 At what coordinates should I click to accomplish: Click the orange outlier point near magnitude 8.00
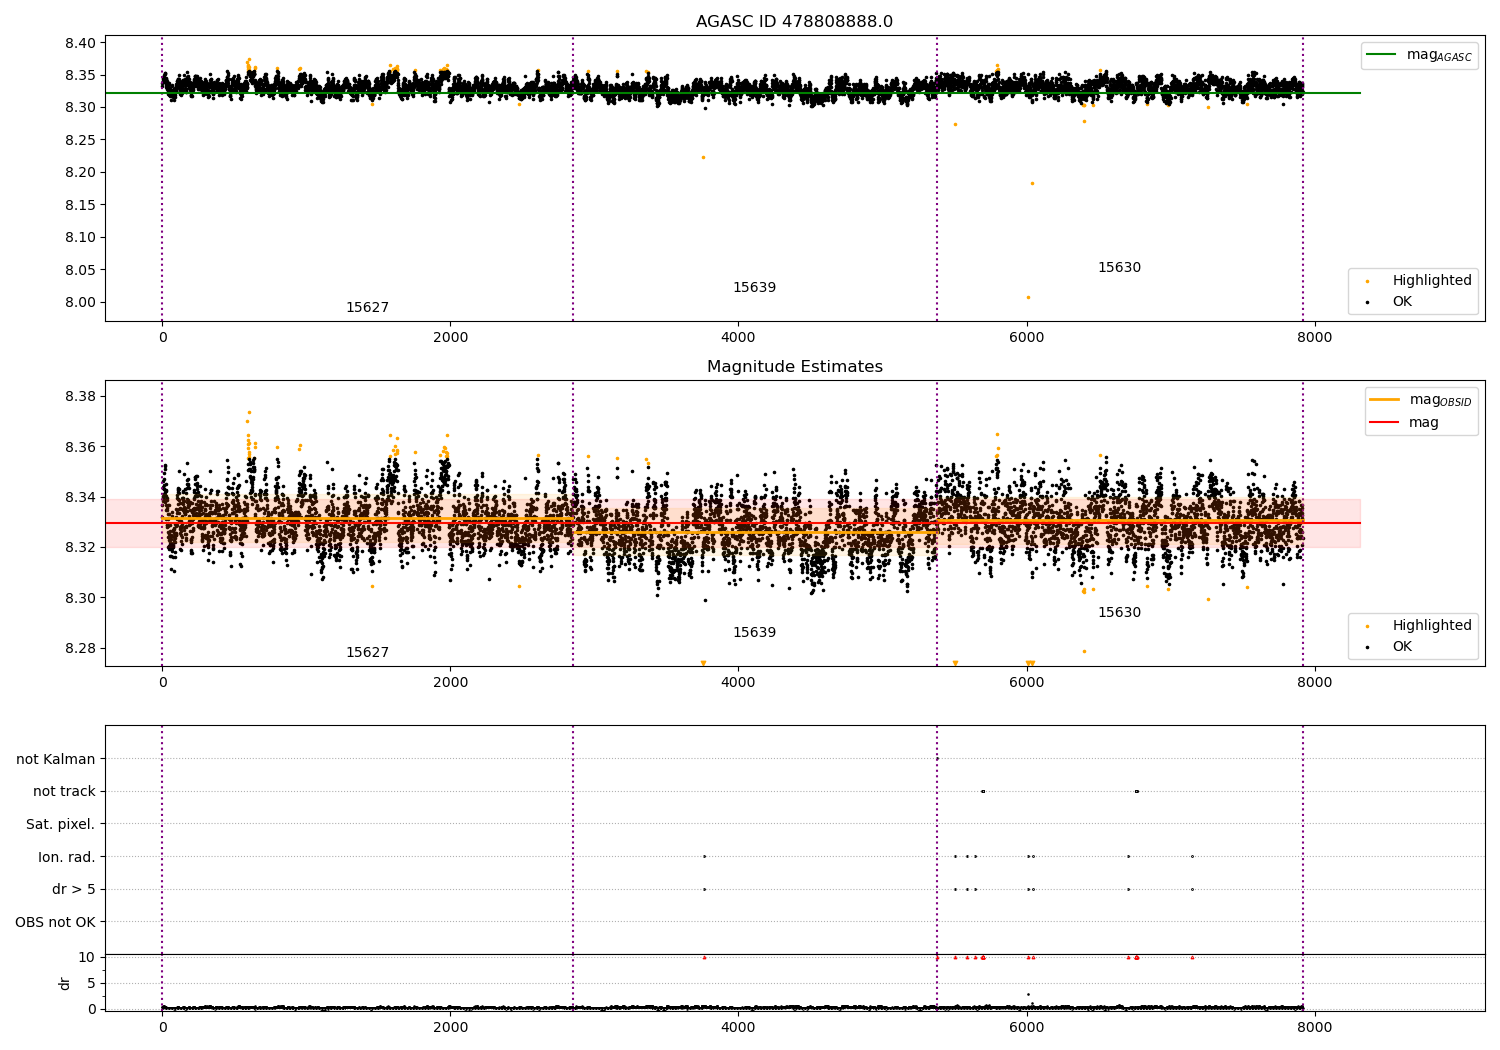click(x=1028, y=297)
